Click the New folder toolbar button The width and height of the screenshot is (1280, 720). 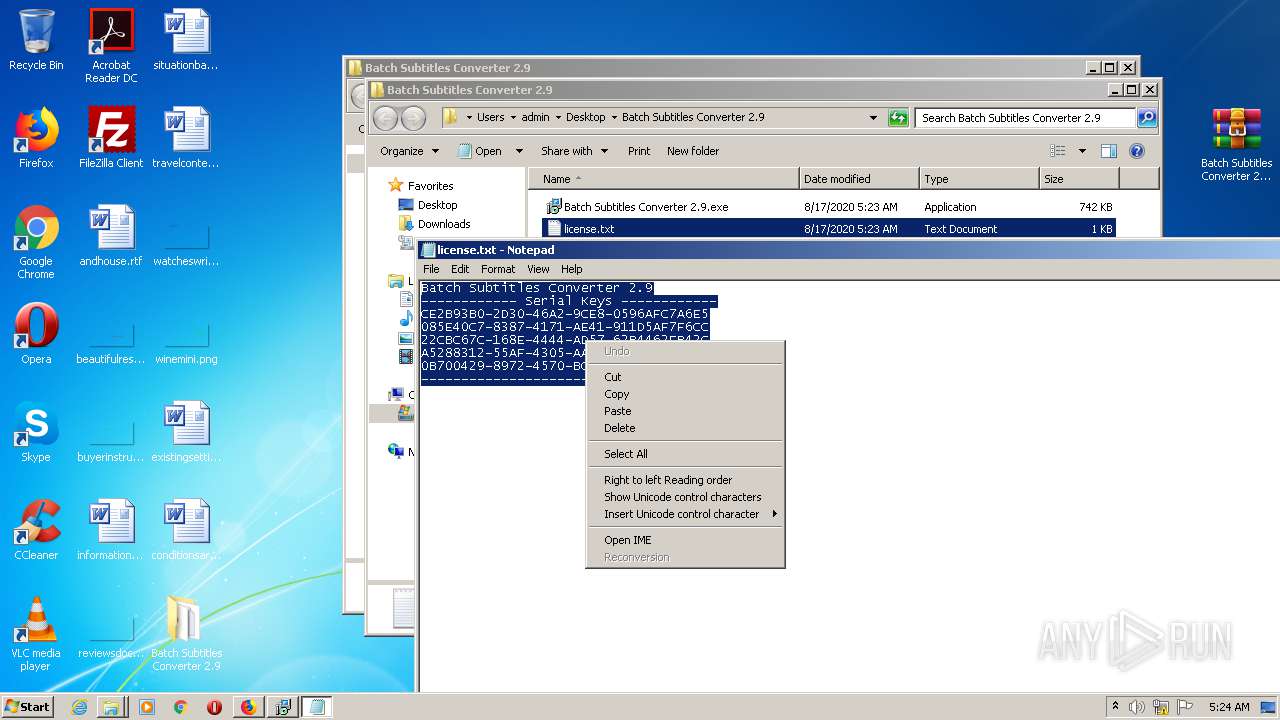693,151
